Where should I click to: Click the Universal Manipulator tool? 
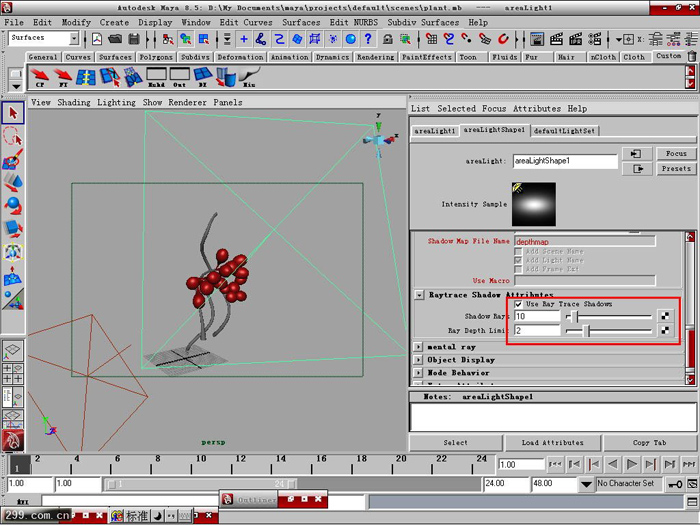13,252
